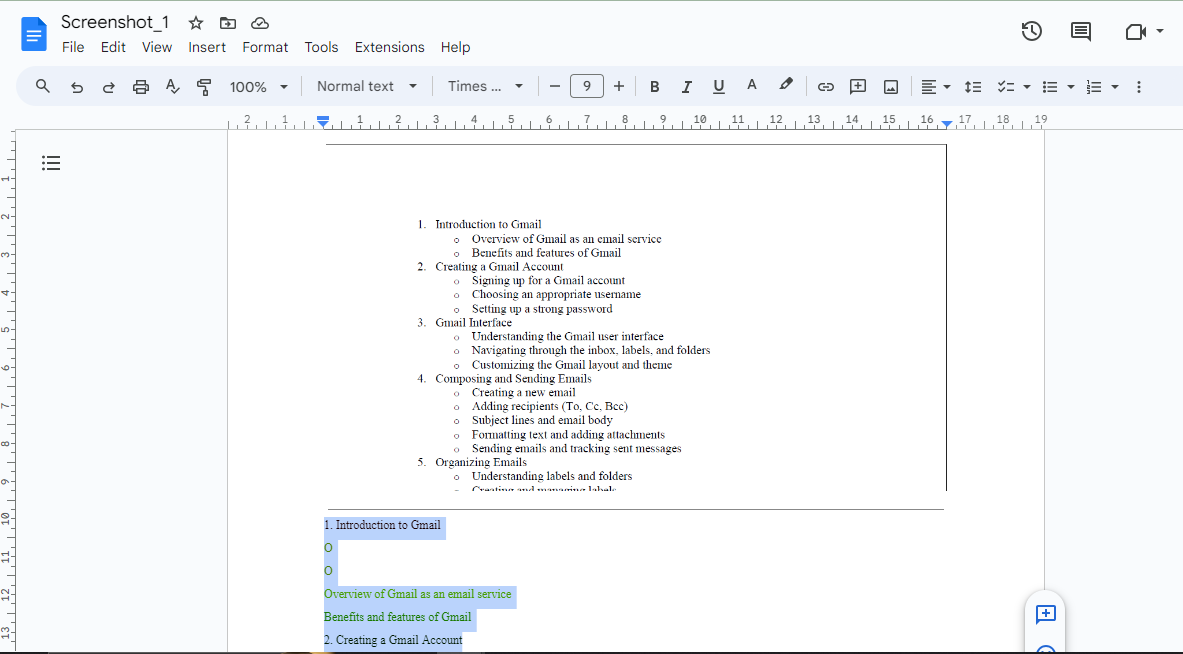Undo the last action
The image size is (1183, 654).
pos(76,87)
